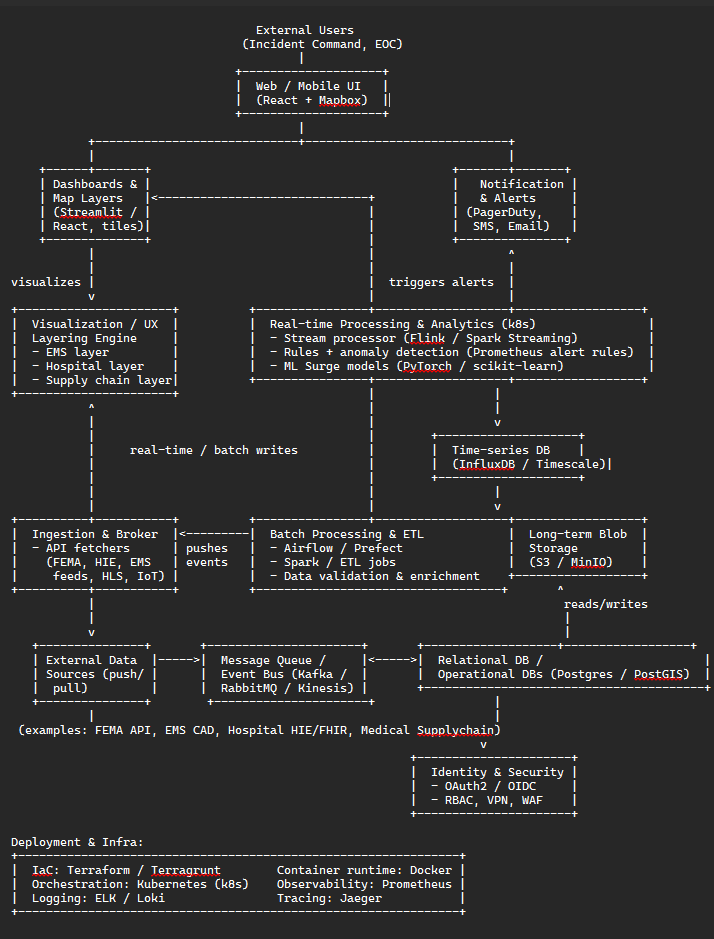This screenshot has width=714, height=939.
Task: Click the 'External Users' heading text
Action: click(x=305, y=30)
